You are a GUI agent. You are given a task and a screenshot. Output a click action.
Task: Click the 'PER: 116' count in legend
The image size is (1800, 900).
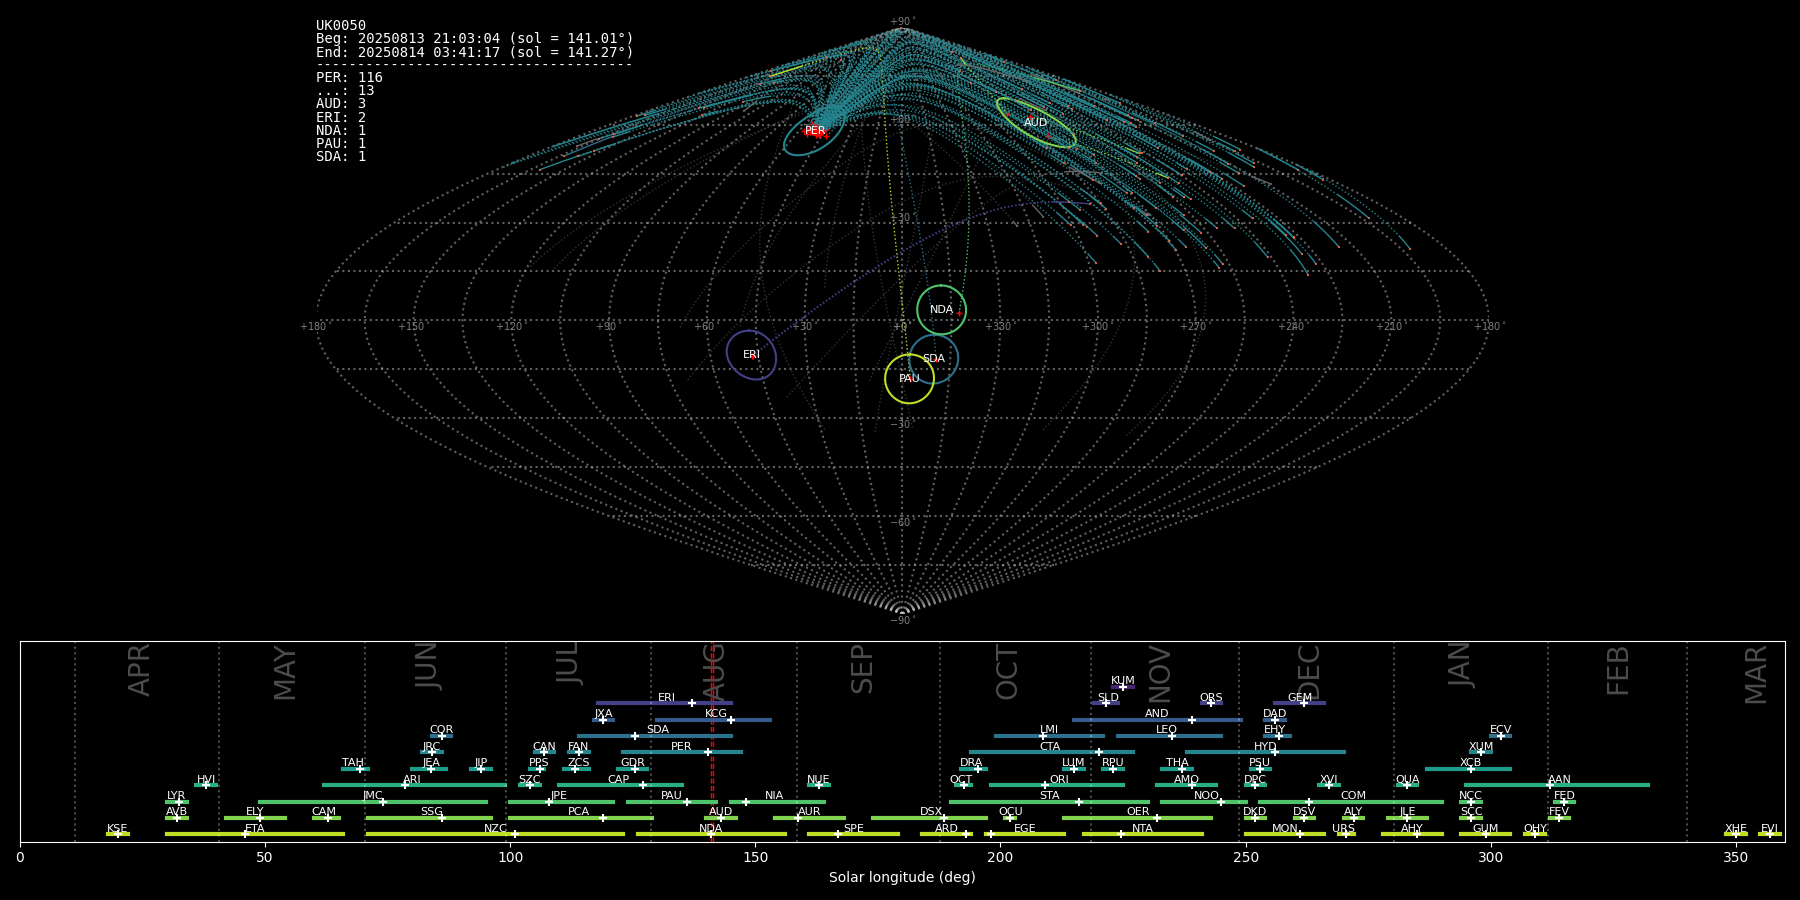[349, 78]
